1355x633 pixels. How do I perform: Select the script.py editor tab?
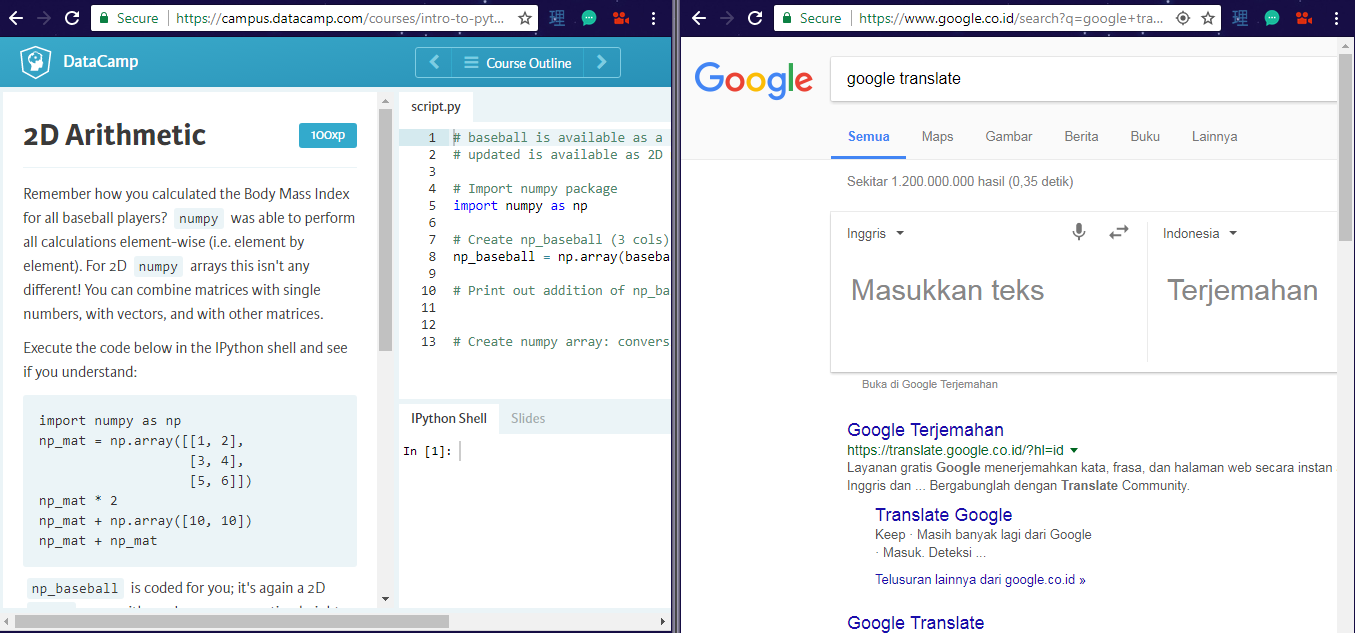click(x=436, y=106)
